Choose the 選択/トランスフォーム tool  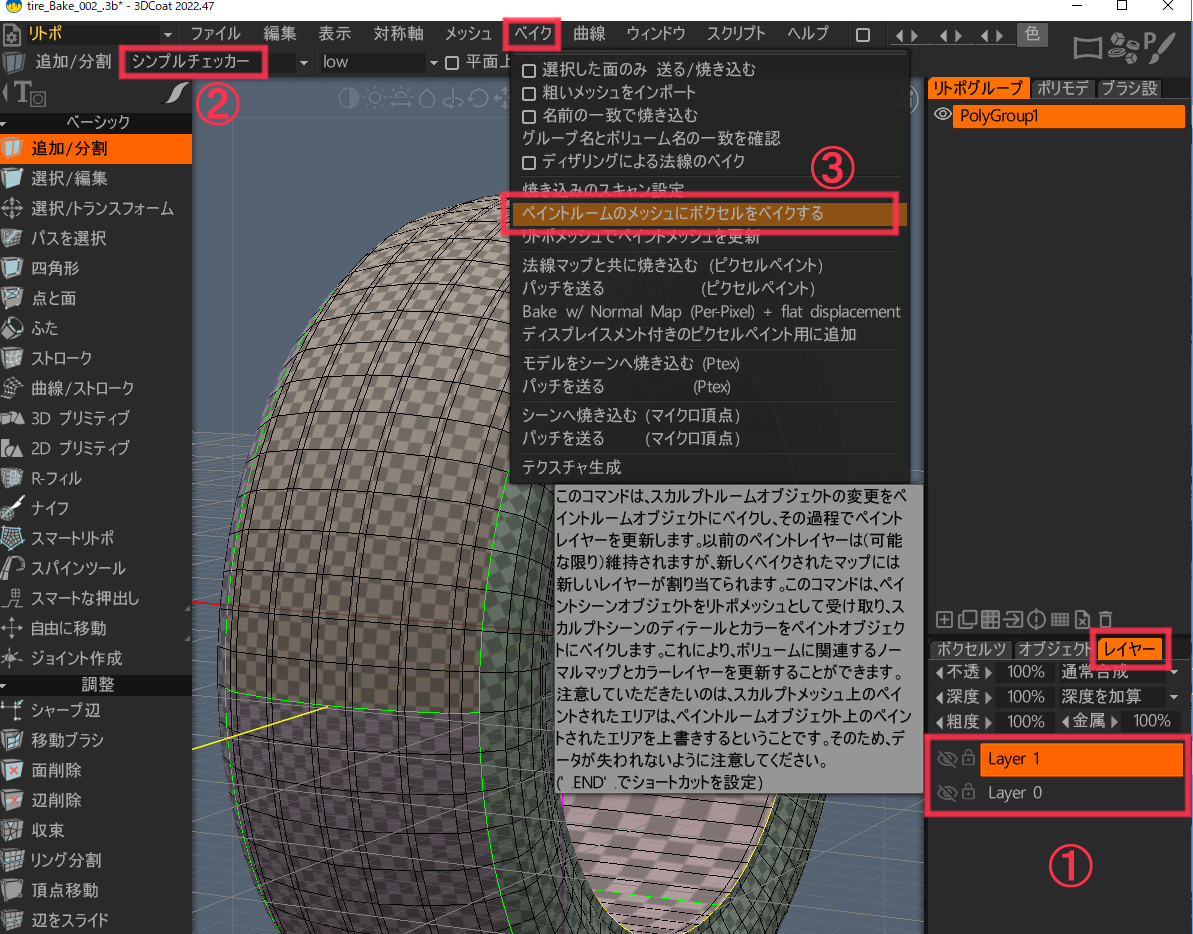[95, 208]
